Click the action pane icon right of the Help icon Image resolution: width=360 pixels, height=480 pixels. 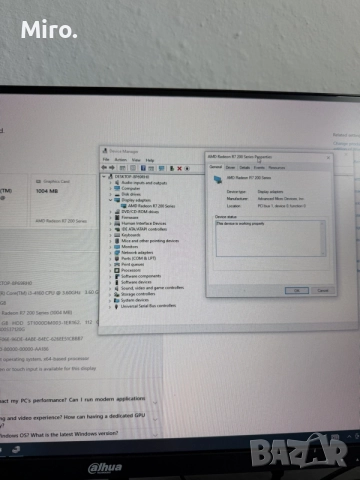(151, 168)
